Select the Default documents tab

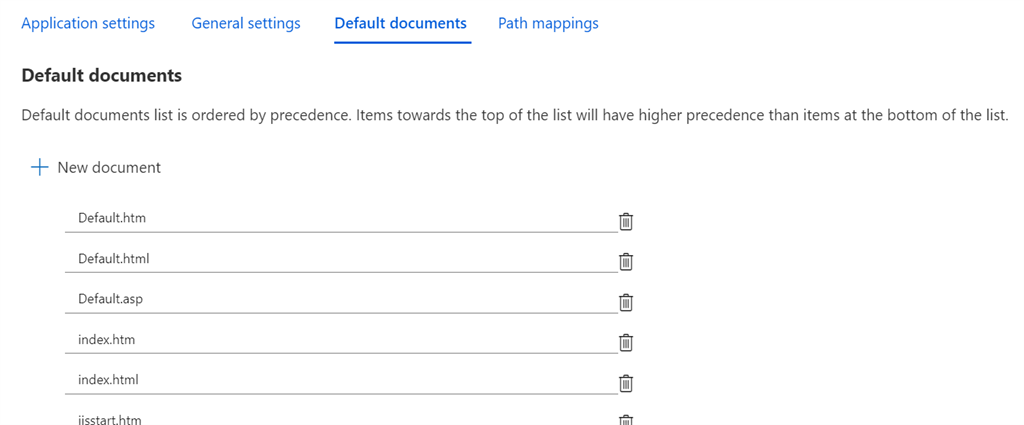pyautogui.click(x=400, y=24)
